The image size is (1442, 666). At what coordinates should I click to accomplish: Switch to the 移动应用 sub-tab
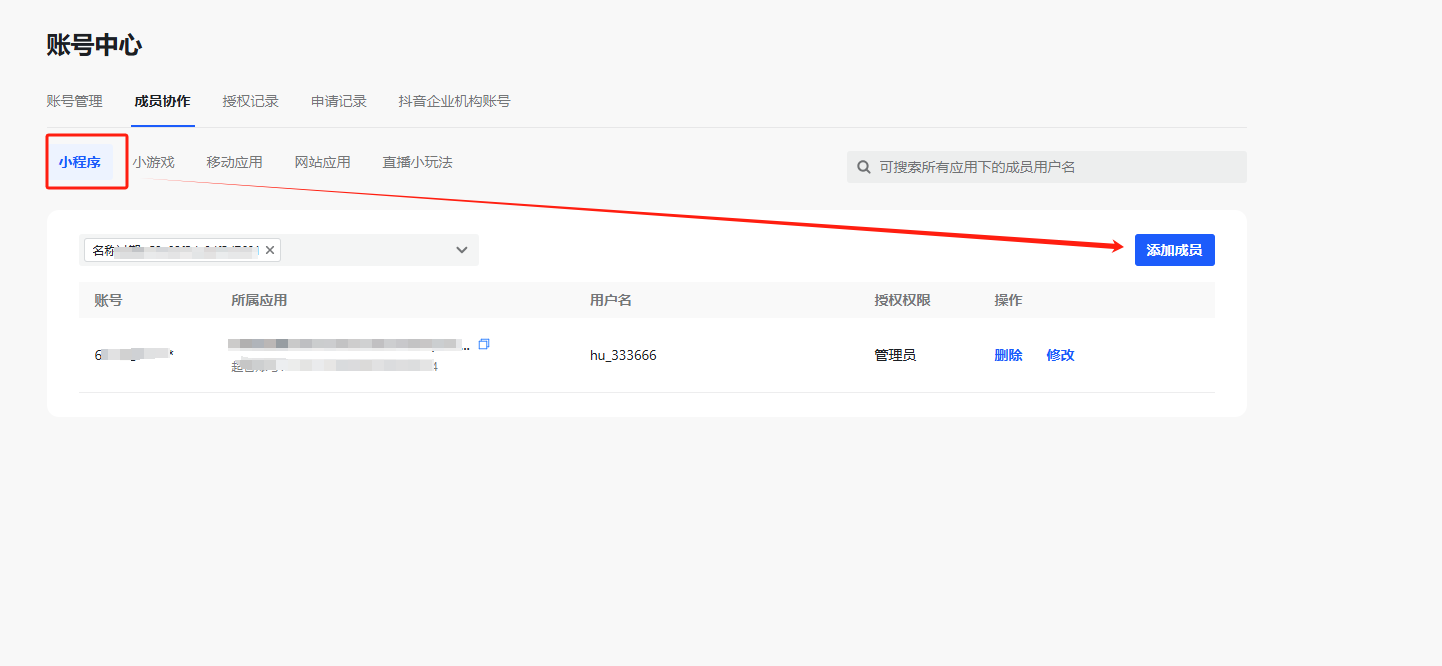[234, 162]
